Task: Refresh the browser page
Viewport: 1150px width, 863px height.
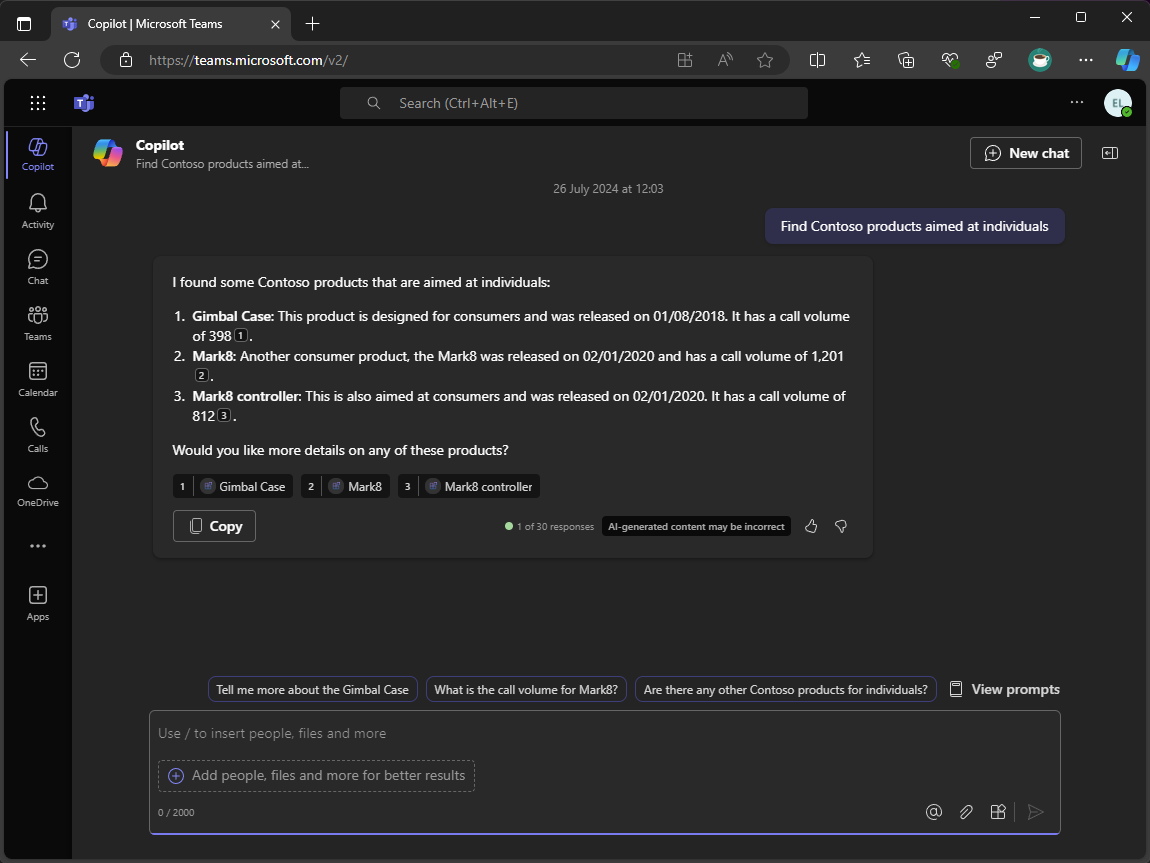Action: (x=72, y=60)
